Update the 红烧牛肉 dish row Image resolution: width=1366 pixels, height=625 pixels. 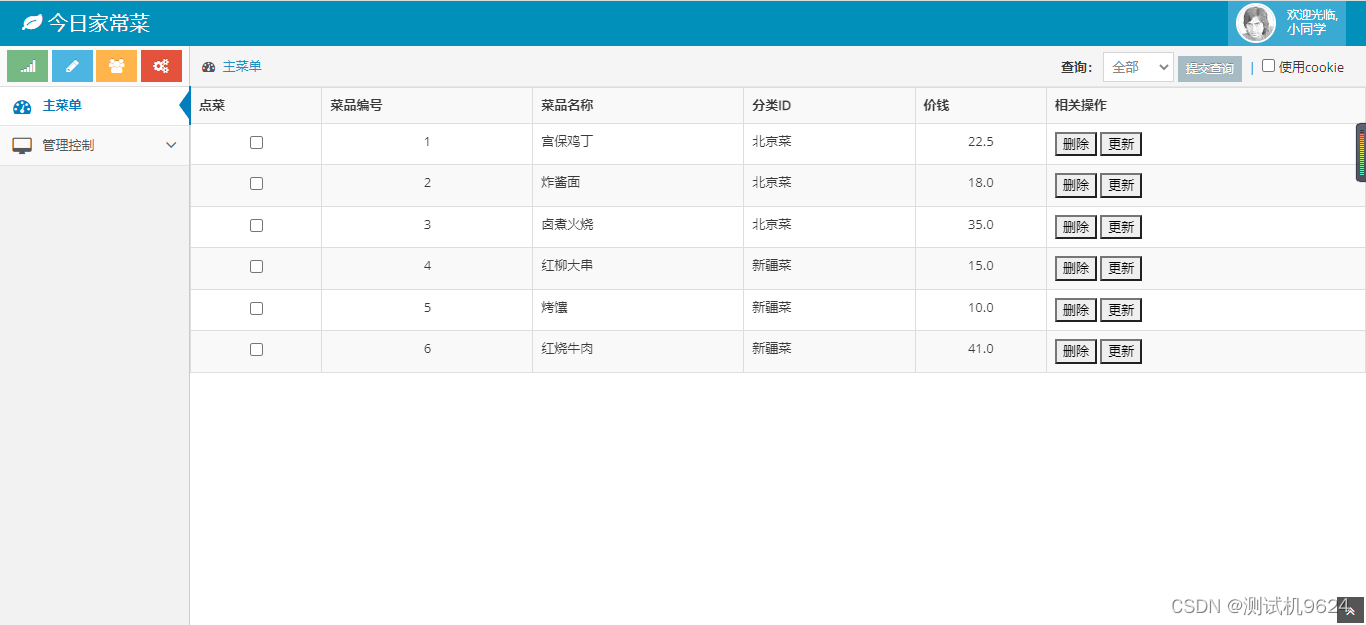tap(1121, 351)
